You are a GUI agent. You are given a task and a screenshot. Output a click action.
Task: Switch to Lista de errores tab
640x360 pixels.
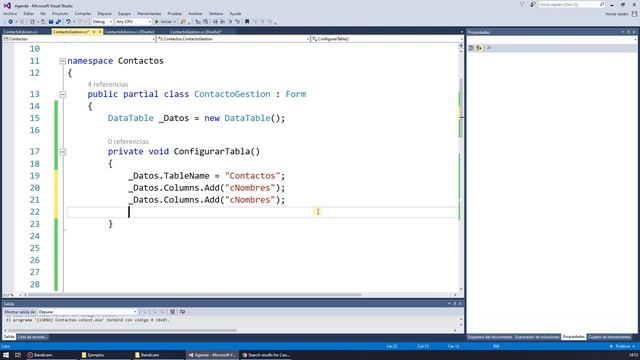[33, 337]
